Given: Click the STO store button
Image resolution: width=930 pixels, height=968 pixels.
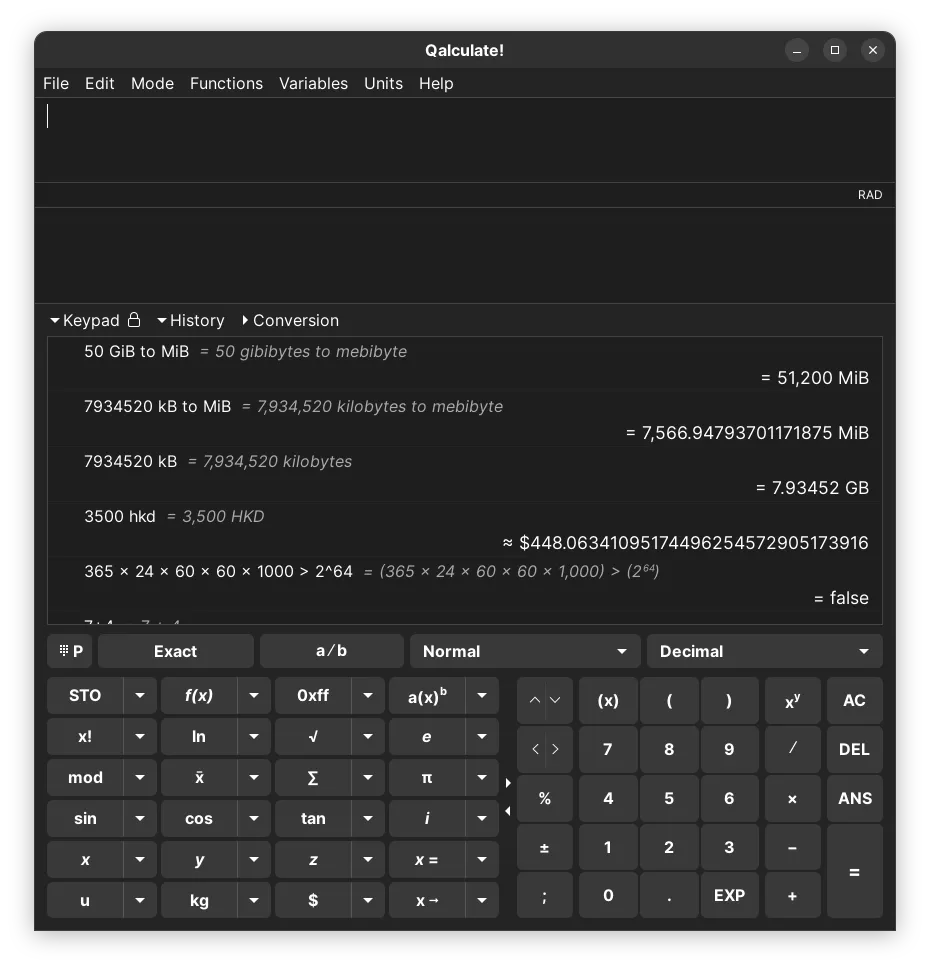Looking at the screenshot, I should pyautogui.click(x=85, y=696).
